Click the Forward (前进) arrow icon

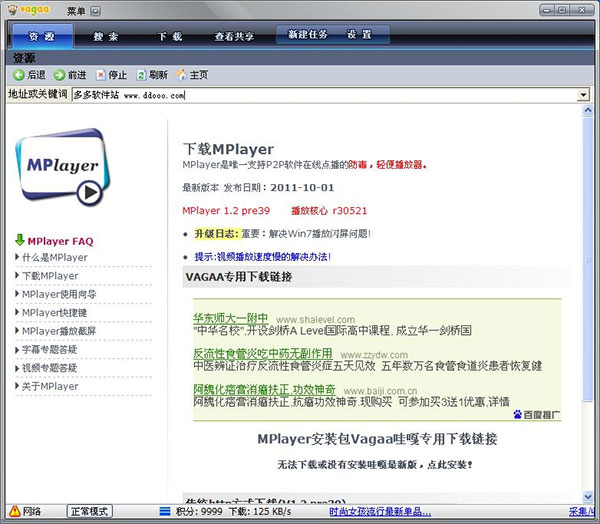coord(59,75)
